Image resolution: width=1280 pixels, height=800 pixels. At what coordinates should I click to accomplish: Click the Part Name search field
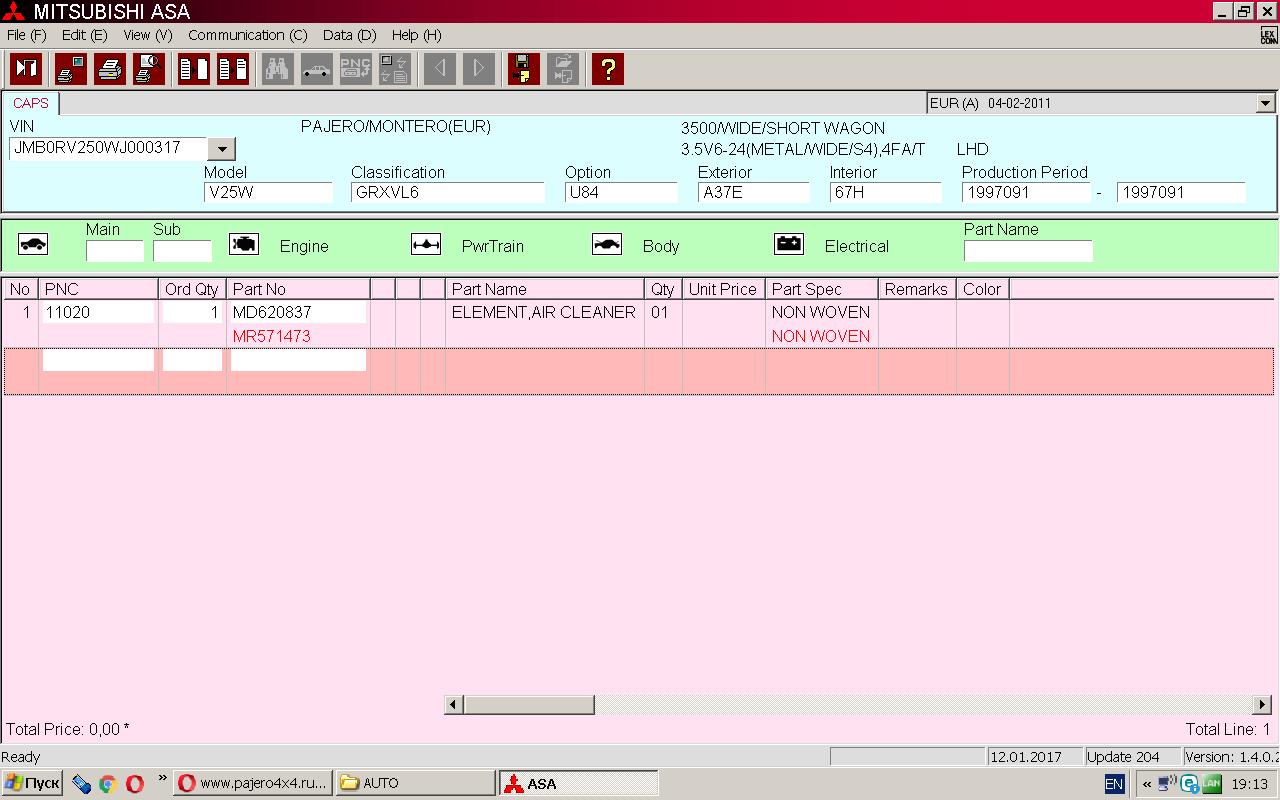[1027, 251]
